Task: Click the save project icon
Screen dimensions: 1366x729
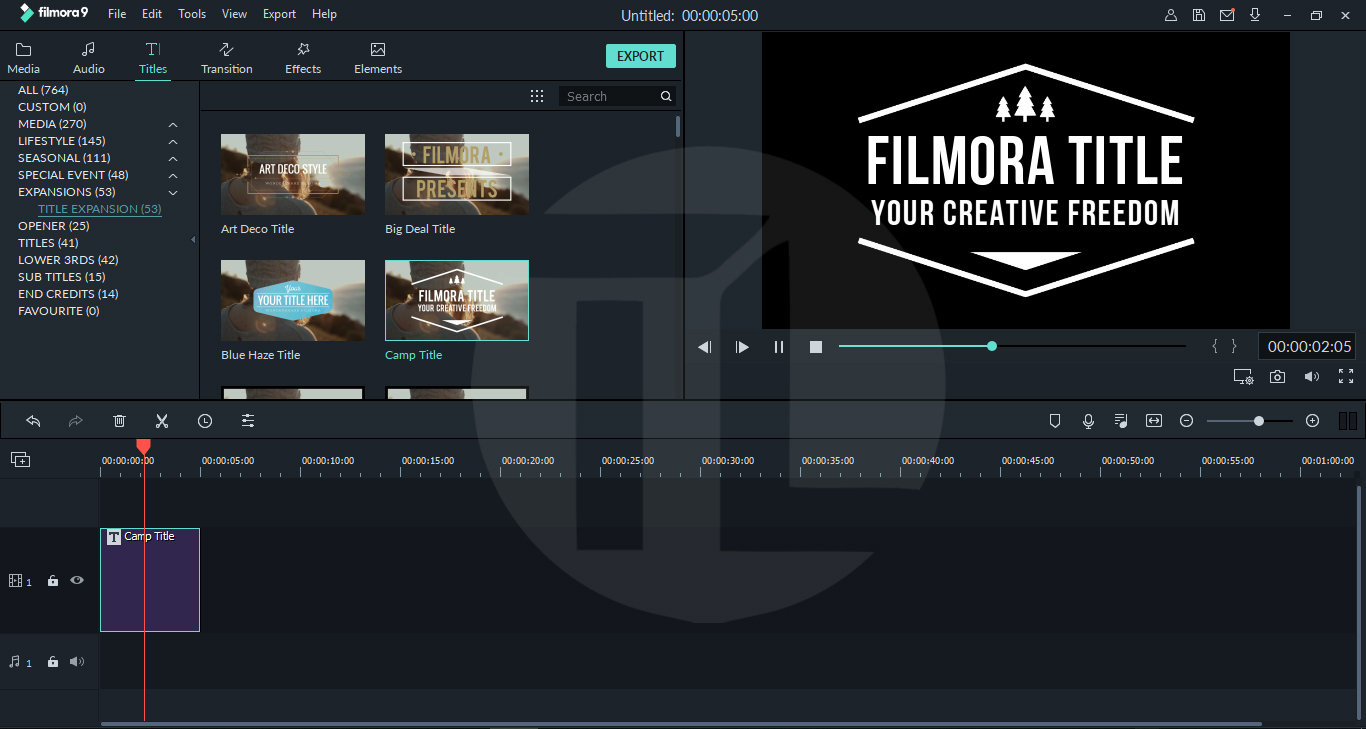Action: coord(1199,15)
